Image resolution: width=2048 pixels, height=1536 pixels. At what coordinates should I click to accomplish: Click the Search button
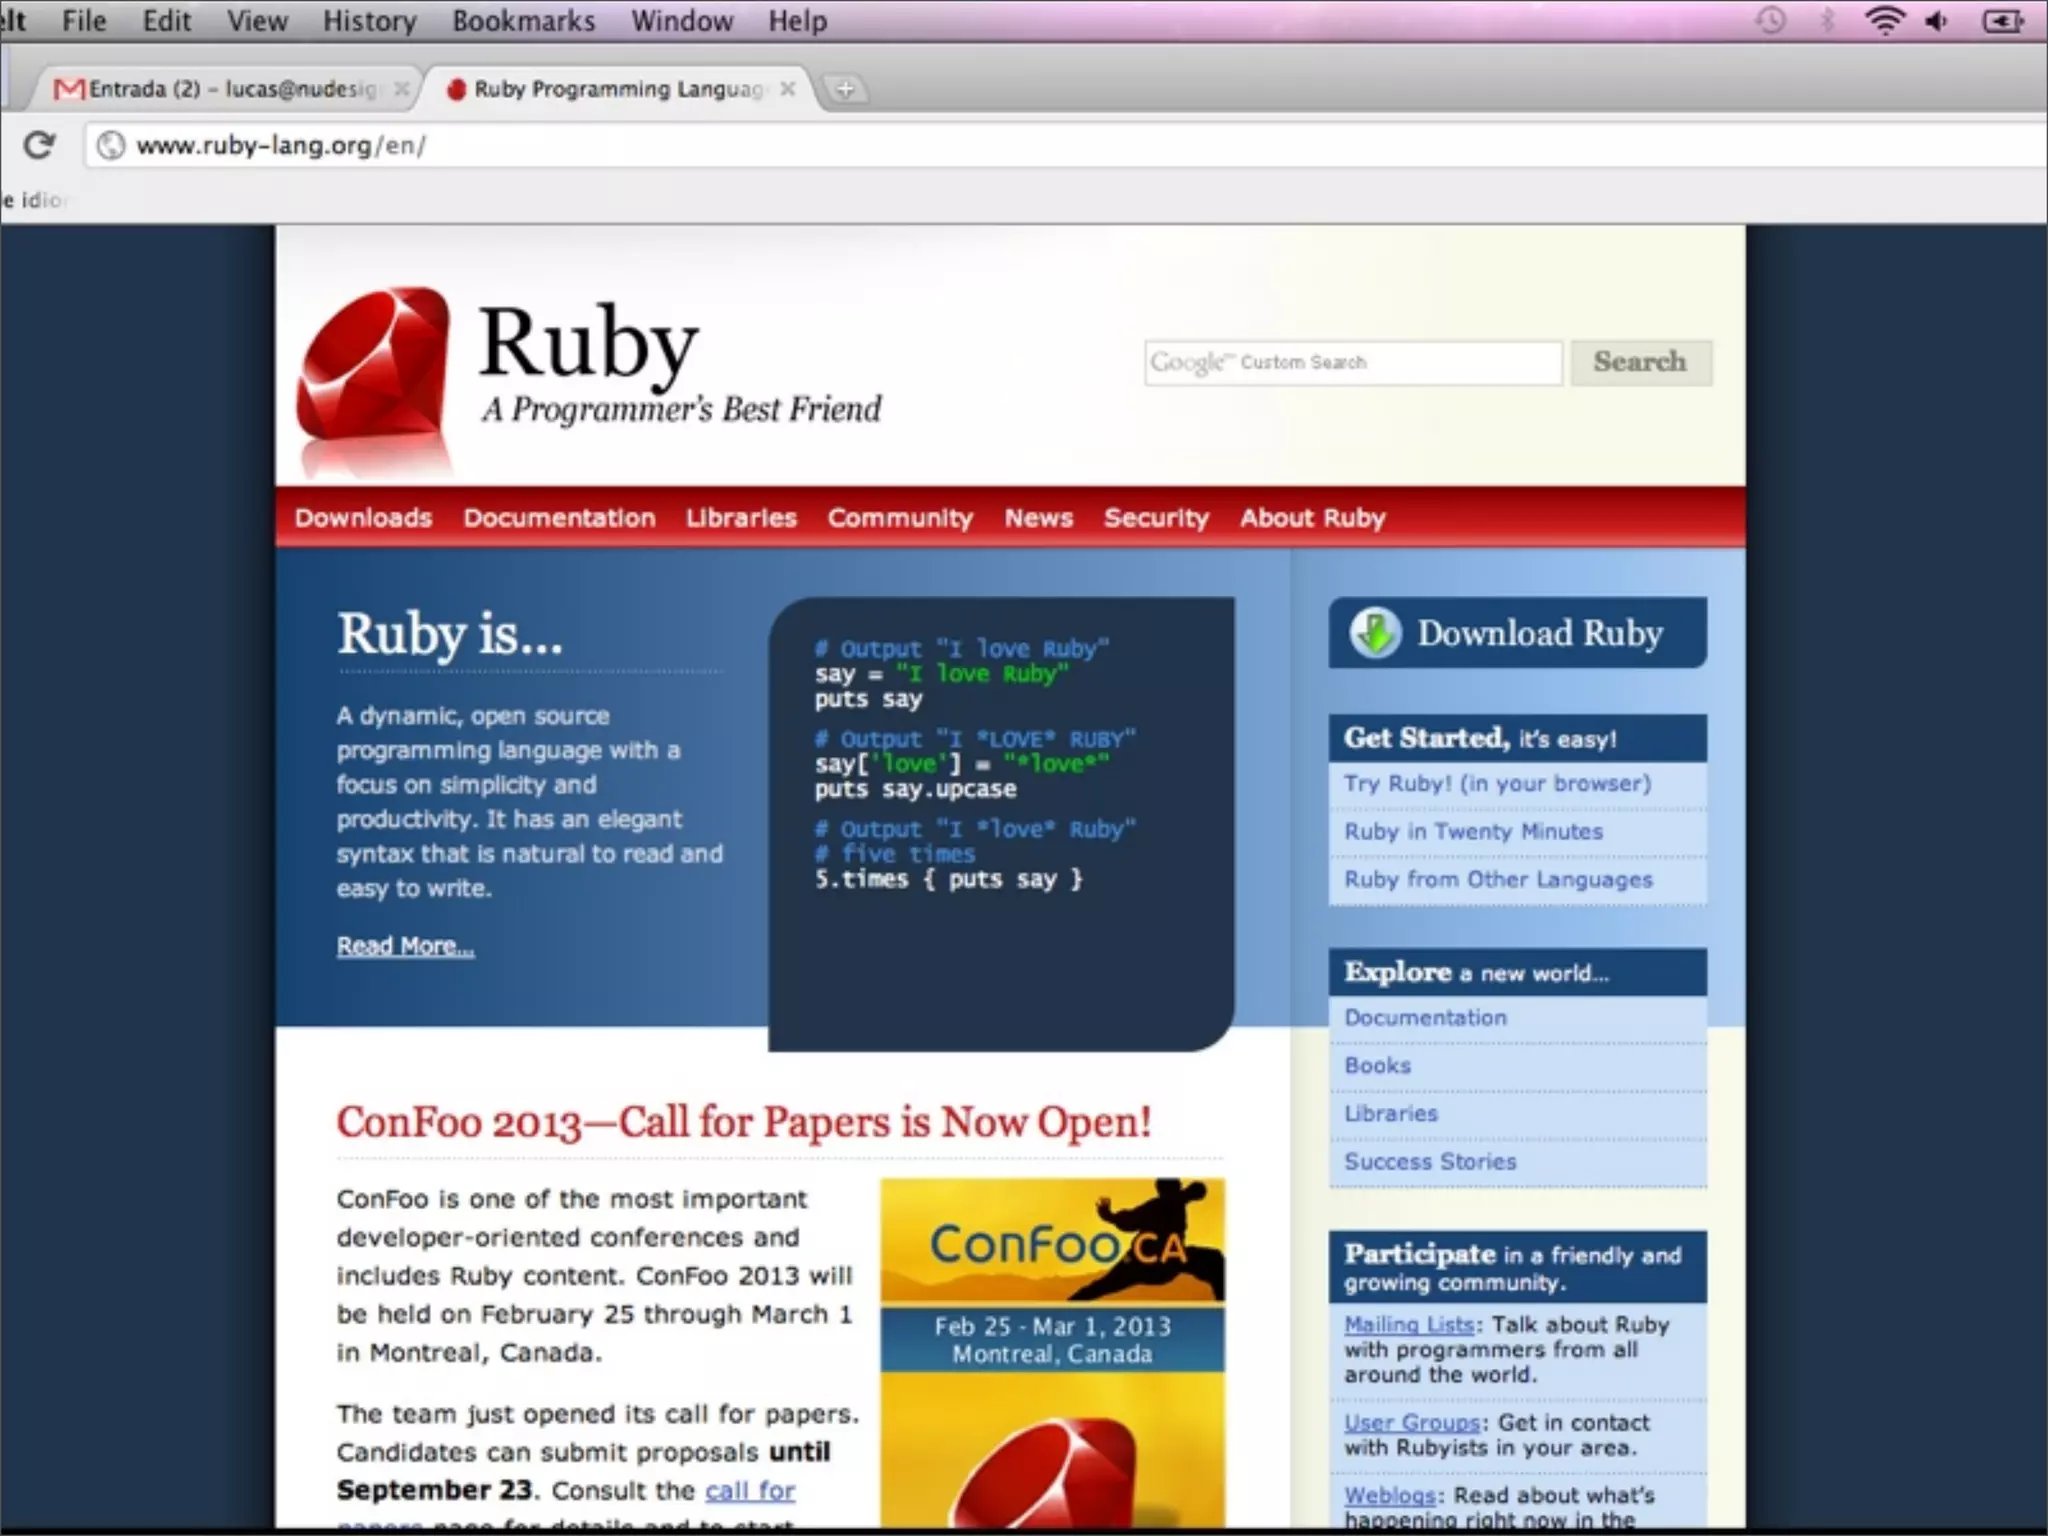click(x=1640, y=362)
